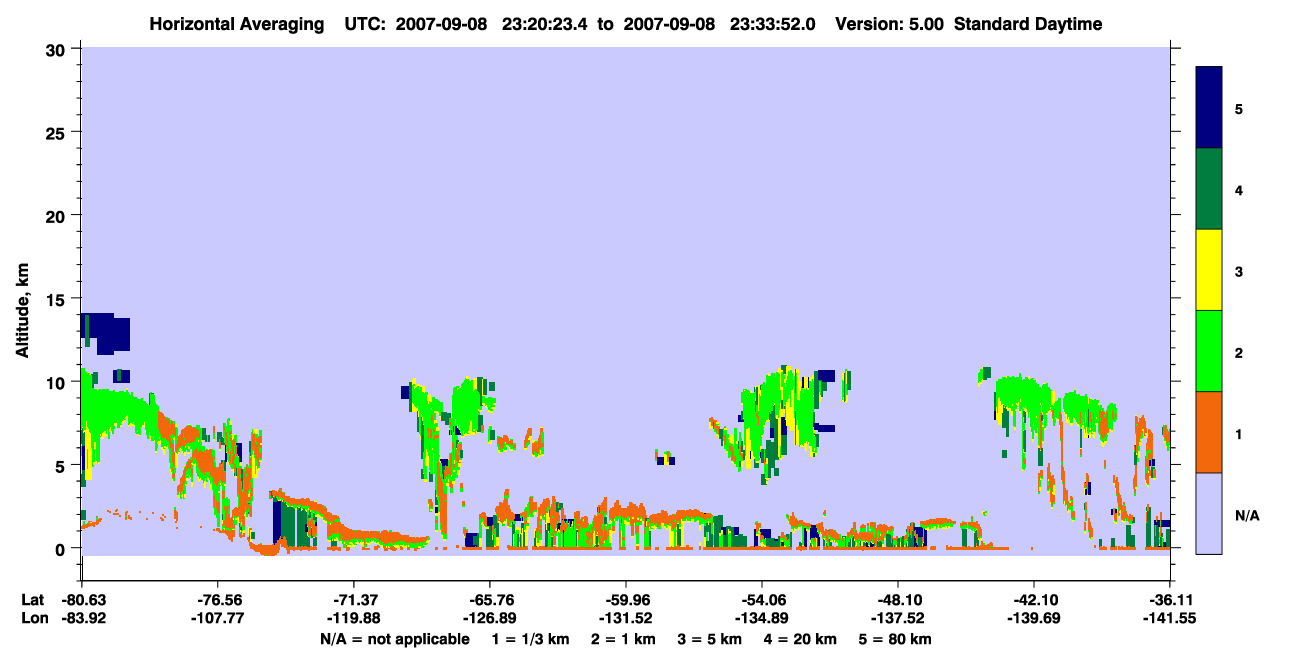Click the longitude value -139.69
This screenshot has height=667, width=1300.
pyautogui.click(x=1034, y=618)
